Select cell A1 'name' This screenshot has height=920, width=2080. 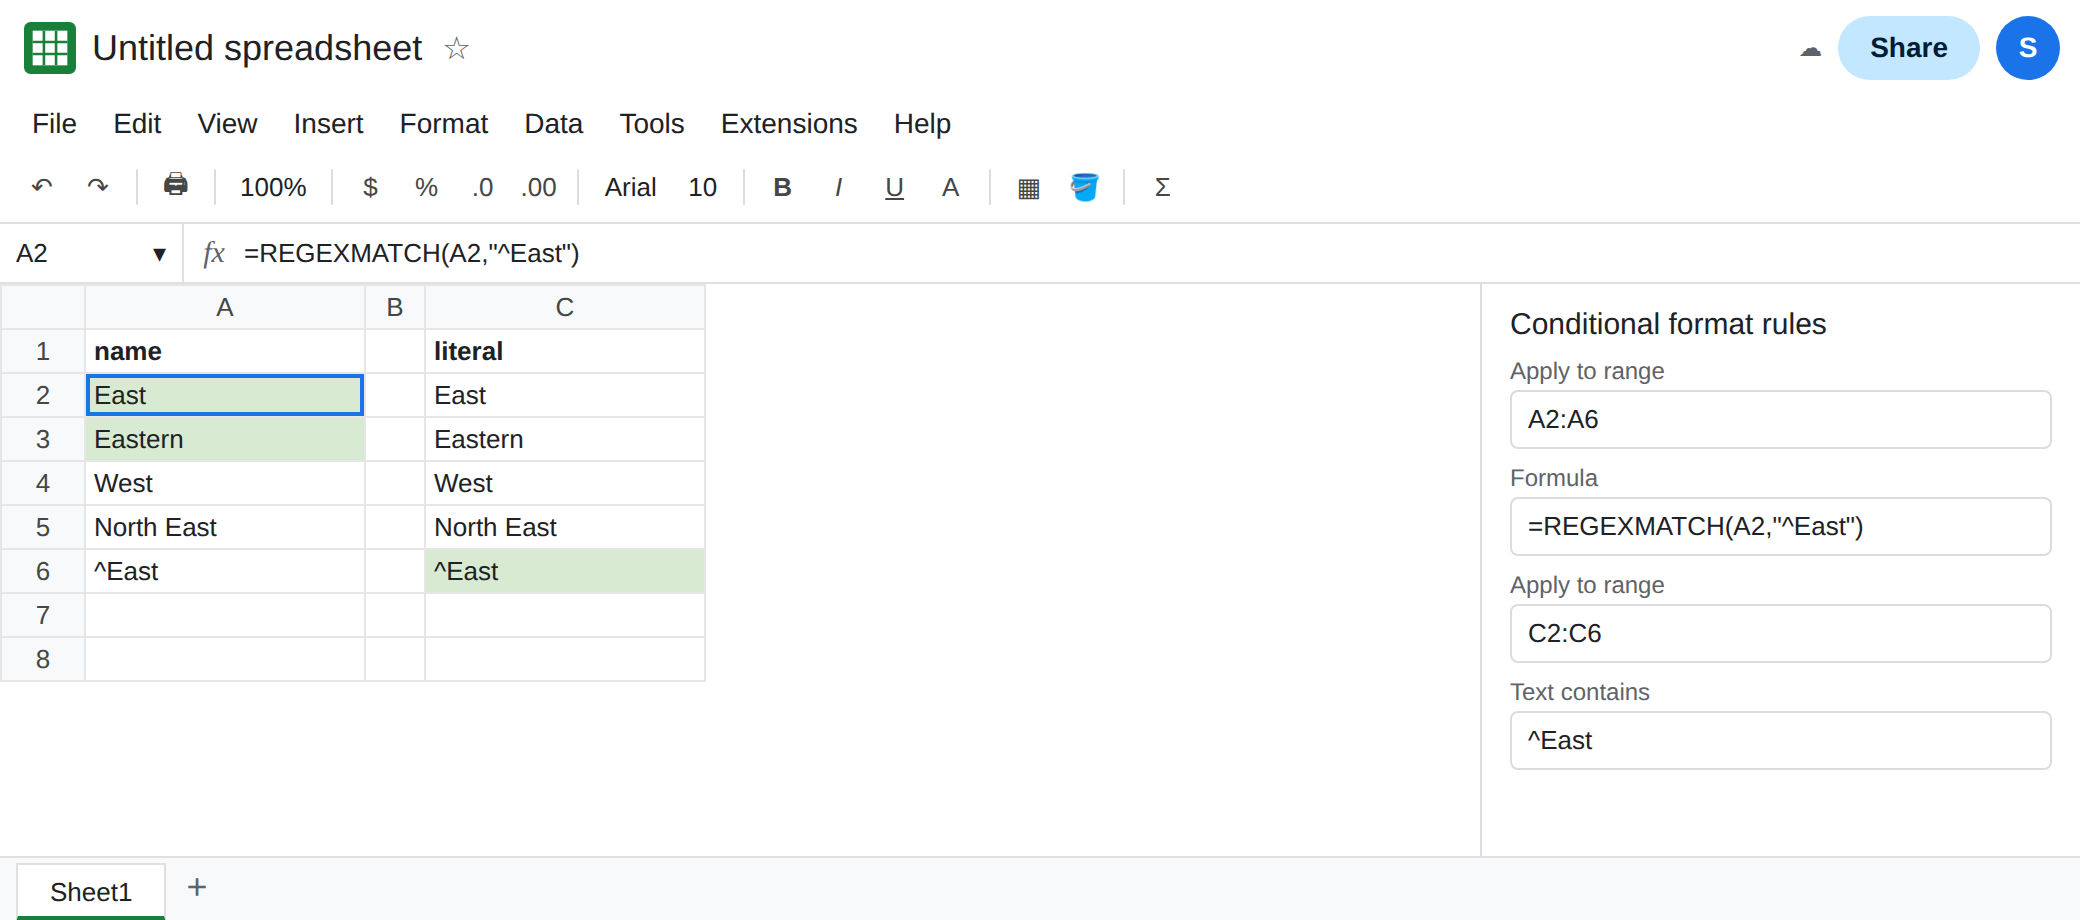coord(225,351)
